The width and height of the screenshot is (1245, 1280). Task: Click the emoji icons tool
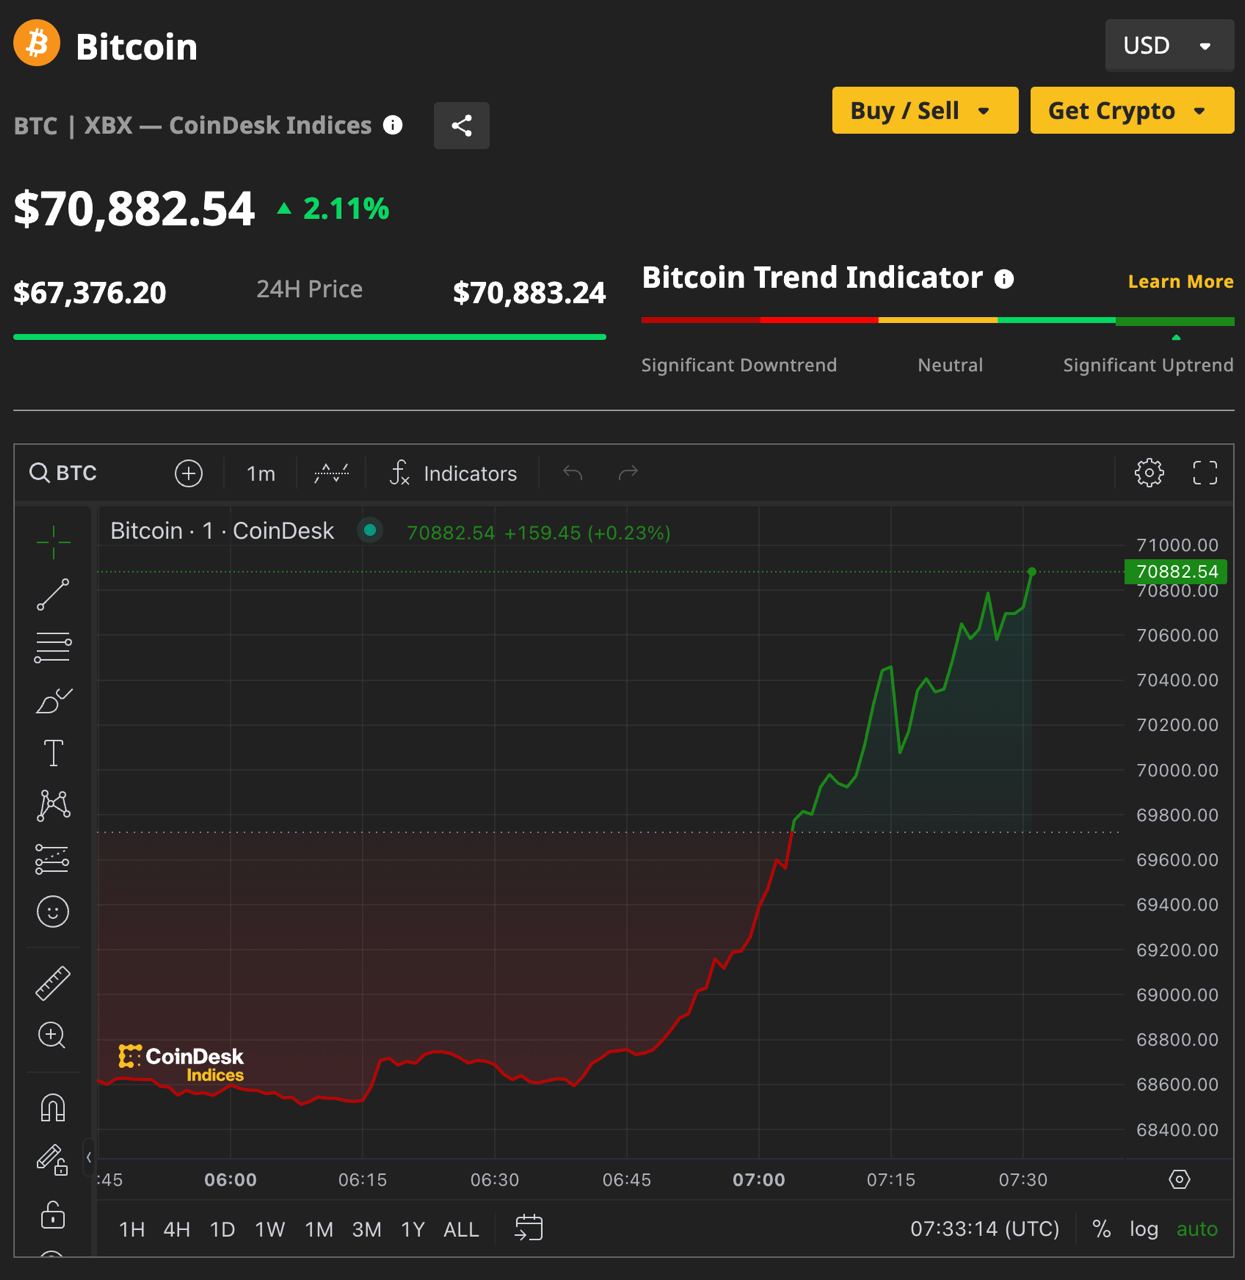(53, 911)
